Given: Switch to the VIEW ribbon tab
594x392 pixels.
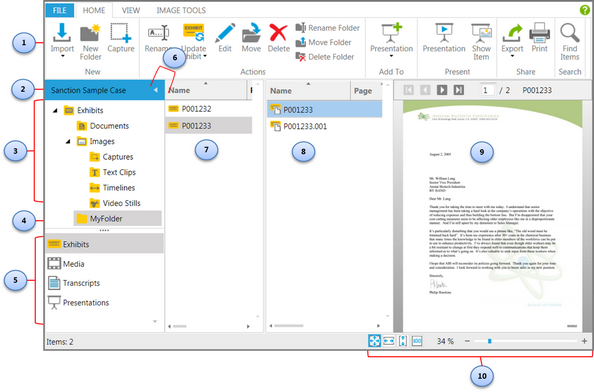Looking at the screenshot, I should click(131, 11).
